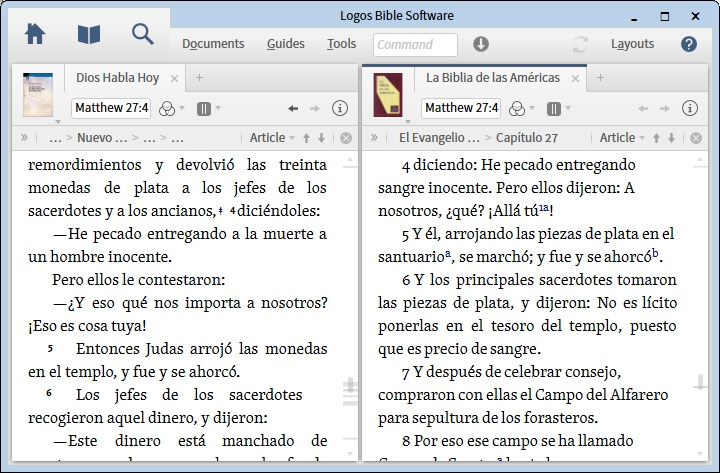Show resource information for La Biblia de las Américas
The image size is (720, 473).
pyautogui.click(x=690, y=108)
